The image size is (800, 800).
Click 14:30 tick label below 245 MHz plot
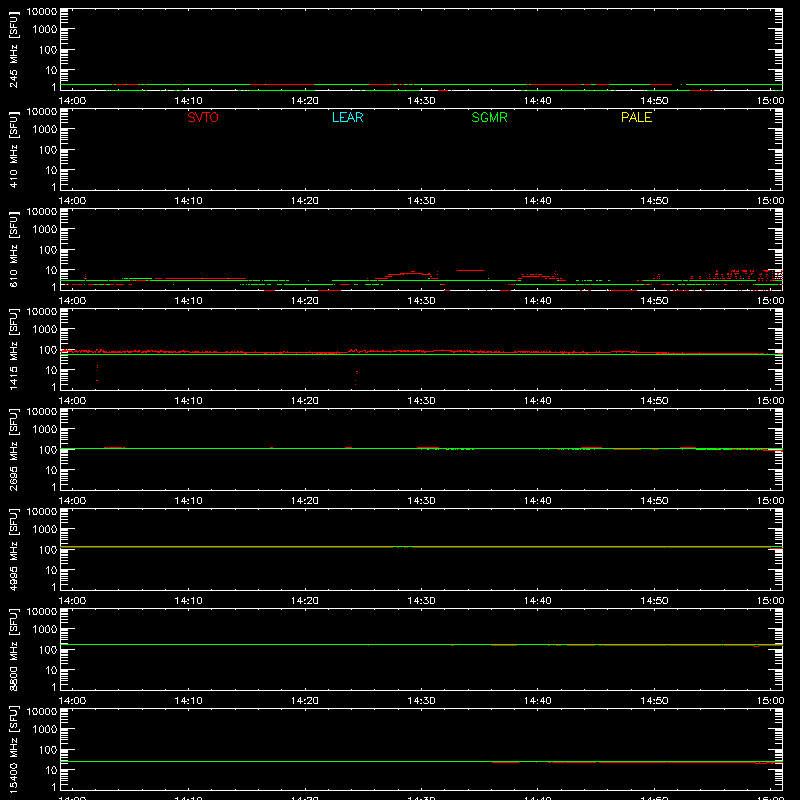point(421,101)
